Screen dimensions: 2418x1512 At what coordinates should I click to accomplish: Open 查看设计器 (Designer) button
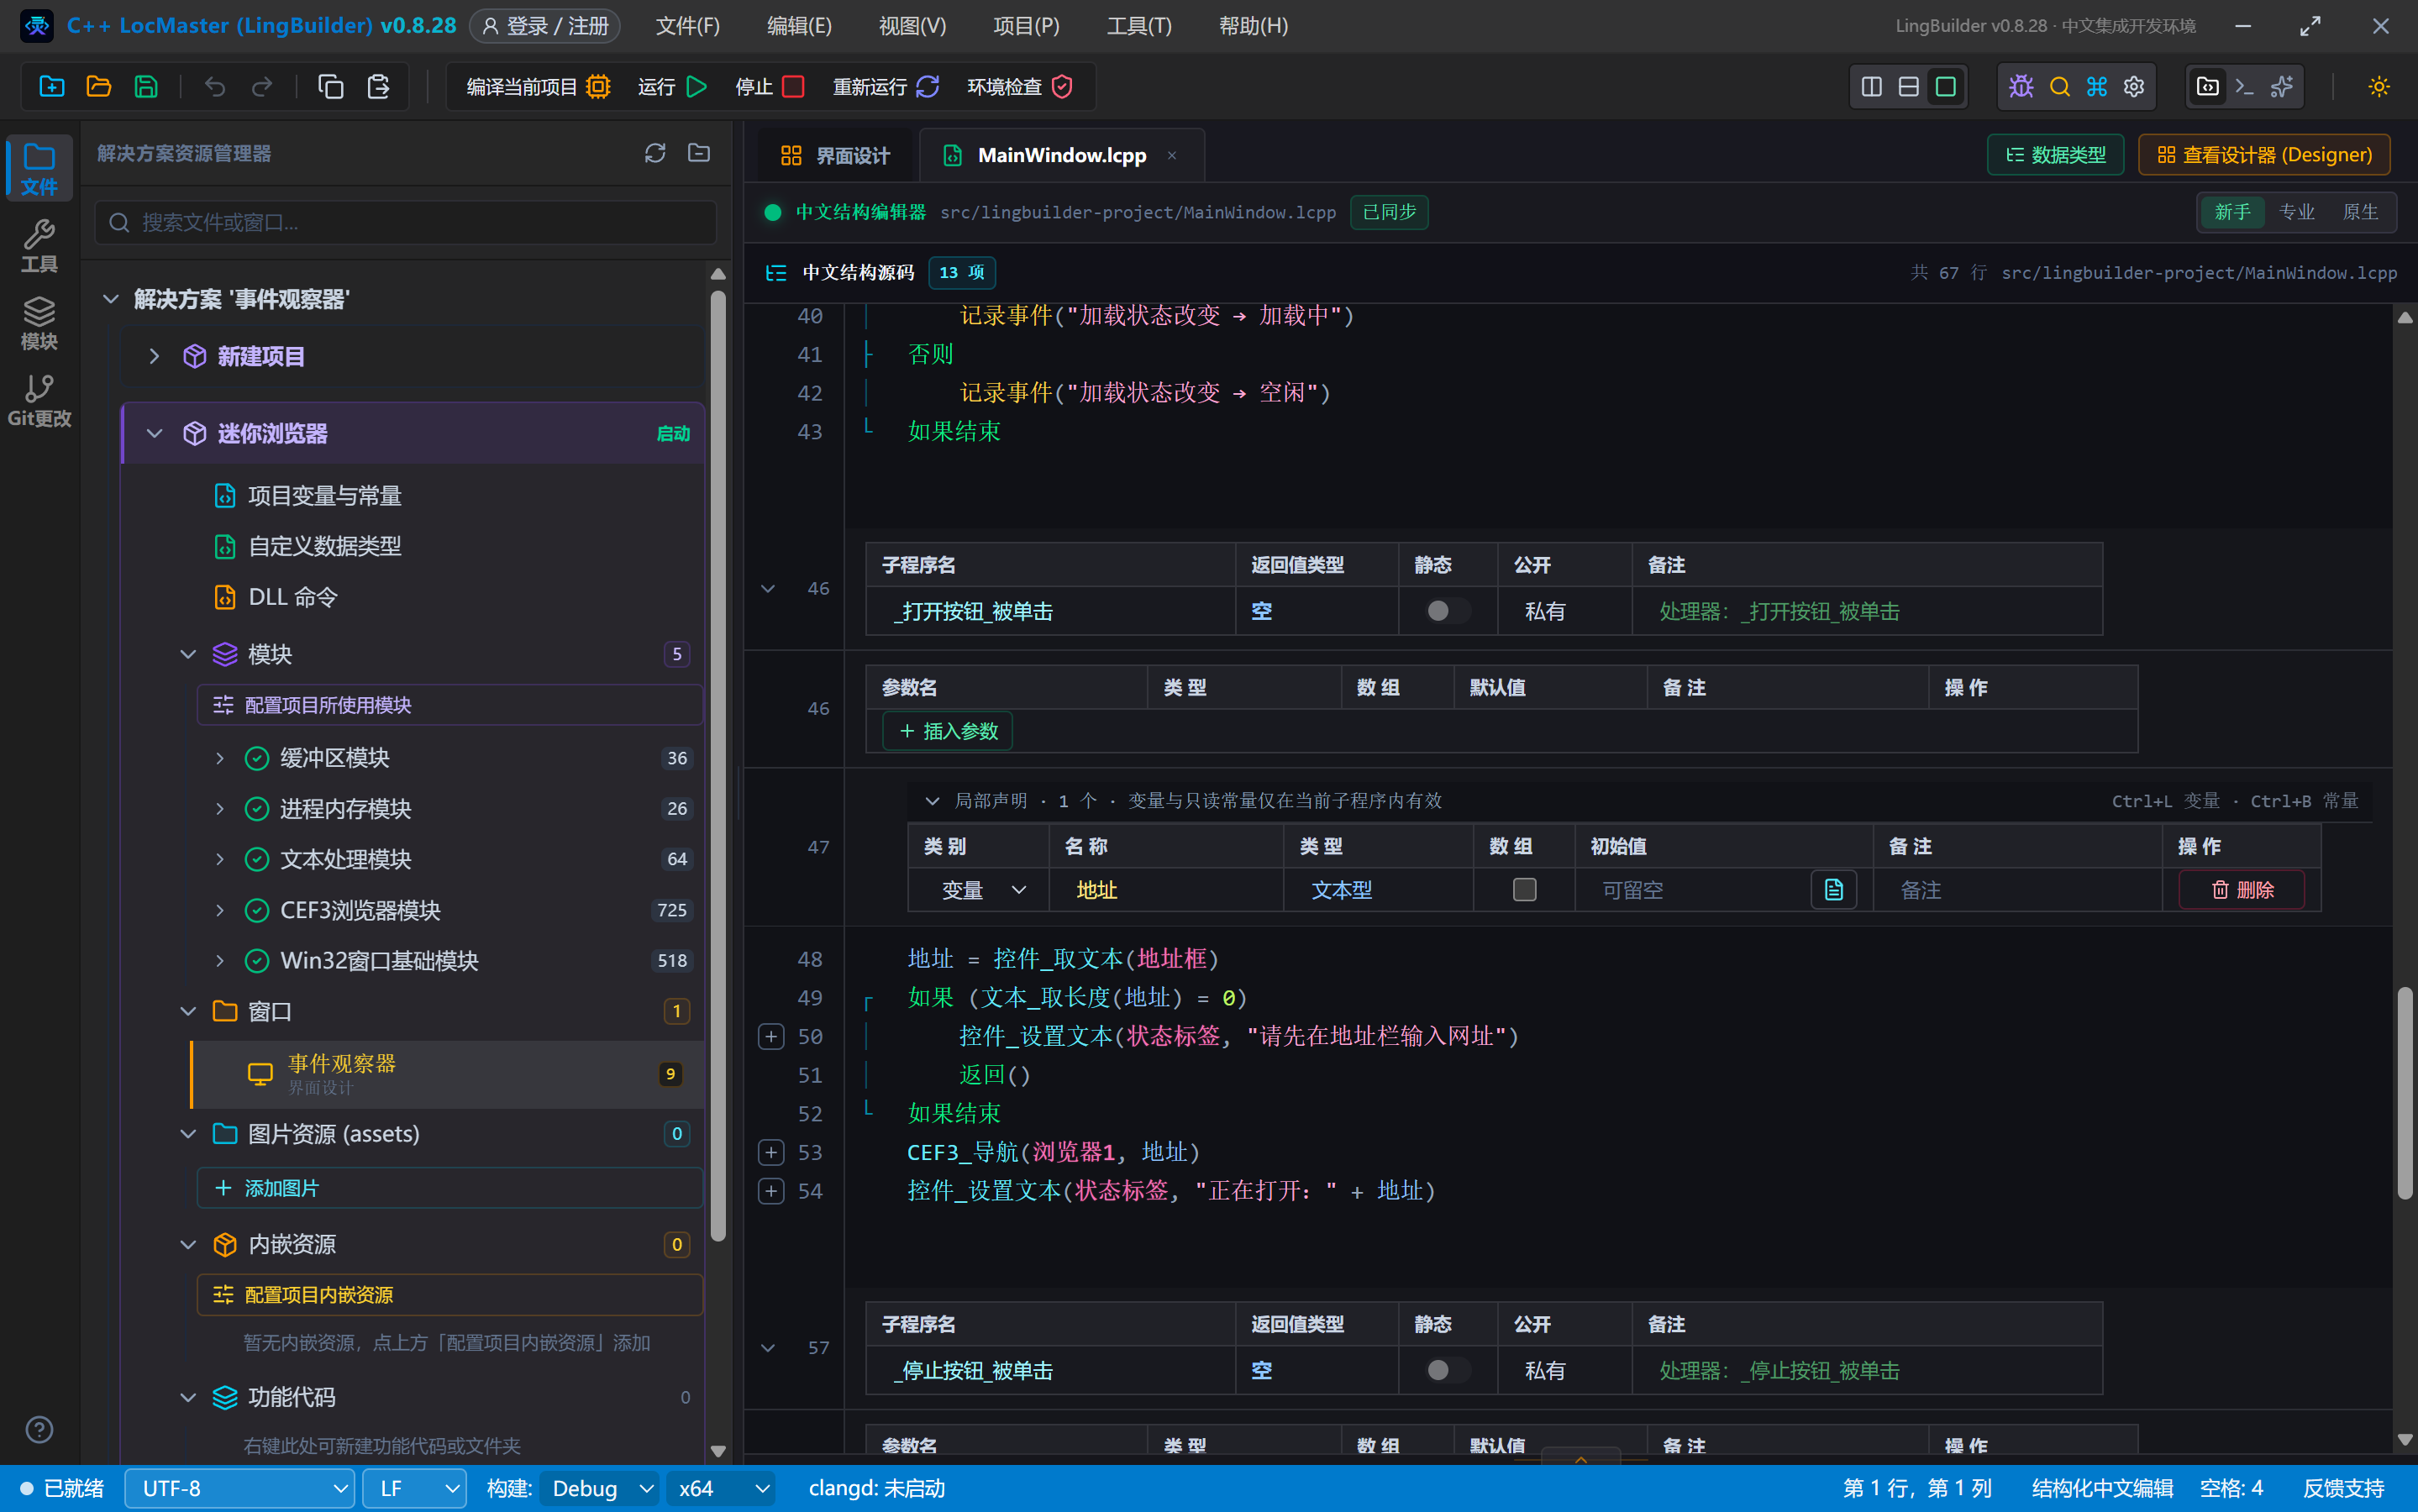coord(2264,155)
